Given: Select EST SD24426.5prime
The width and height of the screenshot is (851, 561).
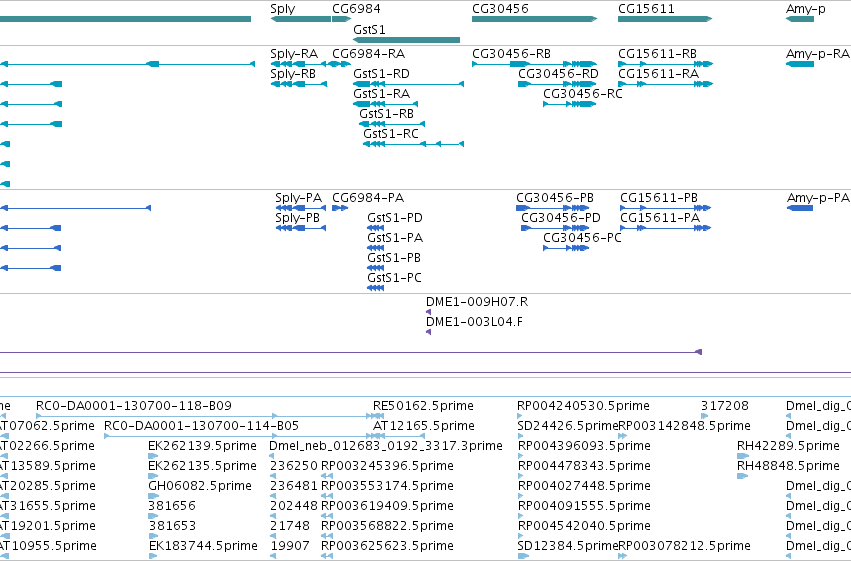Looking at the screenshot, I should 568,426.
